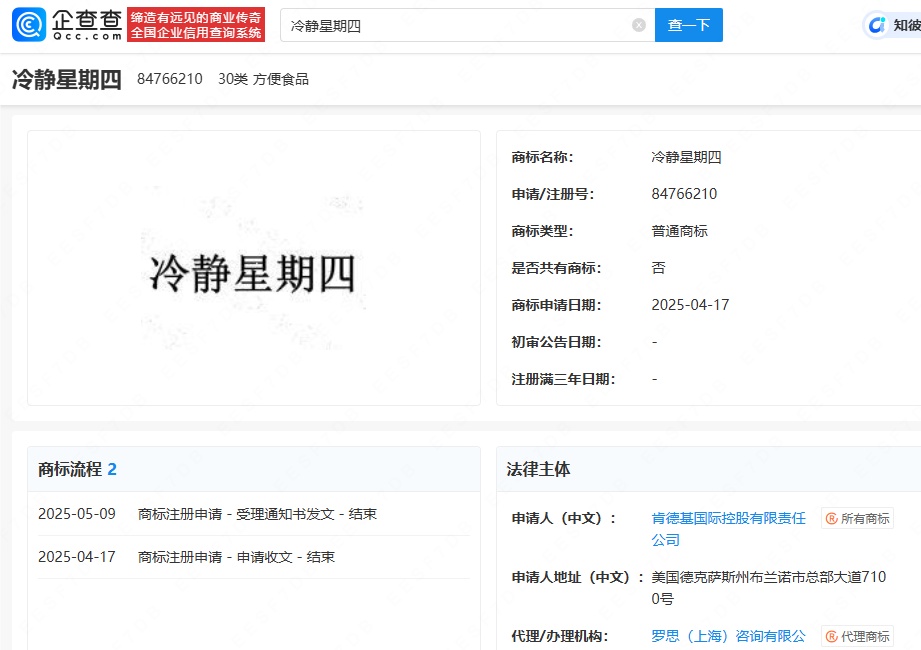The width and height of the screenshot is (921, 650).
Task: Open agency 罗思（上海）咨询有限公司 link
Action: pos(728,636)
